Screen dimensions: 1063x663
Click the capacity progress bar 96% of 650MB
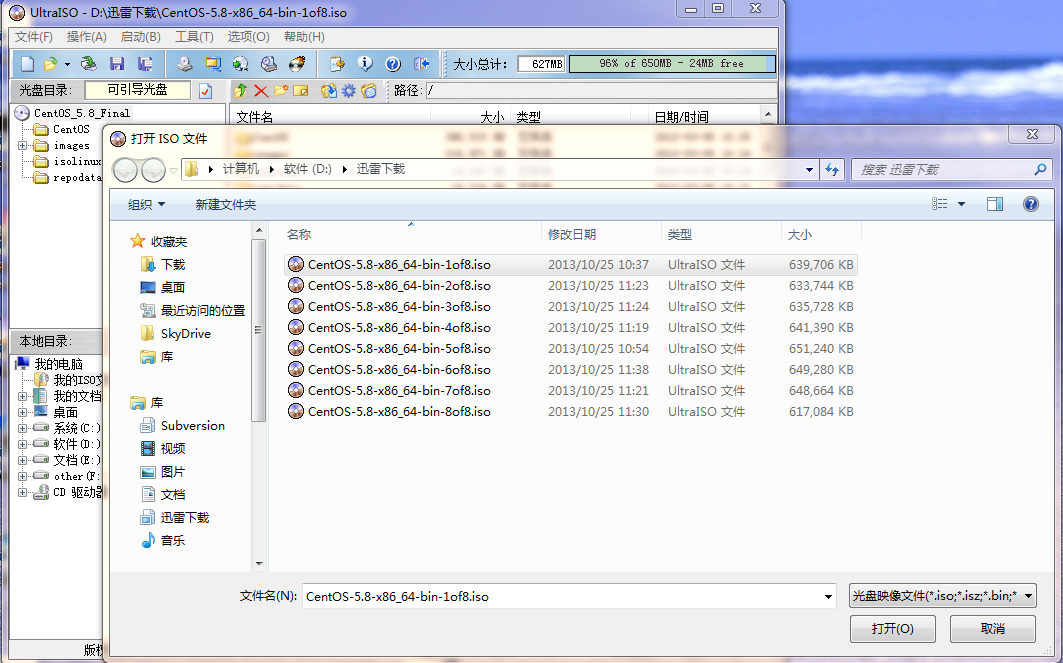pos(672,64)
